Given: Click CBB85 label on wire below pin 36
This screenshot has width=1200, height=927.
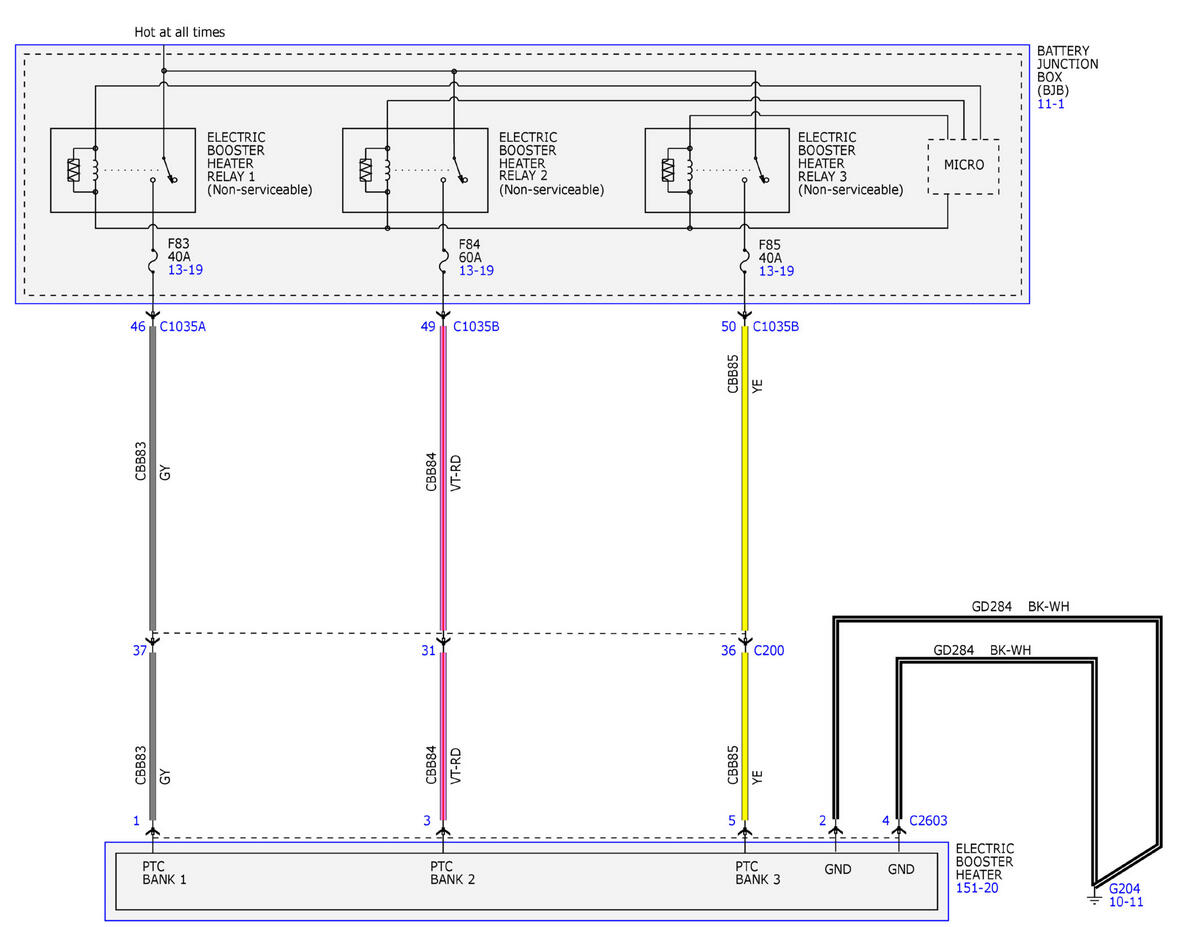Looking at the screenshot, I should [x=732, y=765].
